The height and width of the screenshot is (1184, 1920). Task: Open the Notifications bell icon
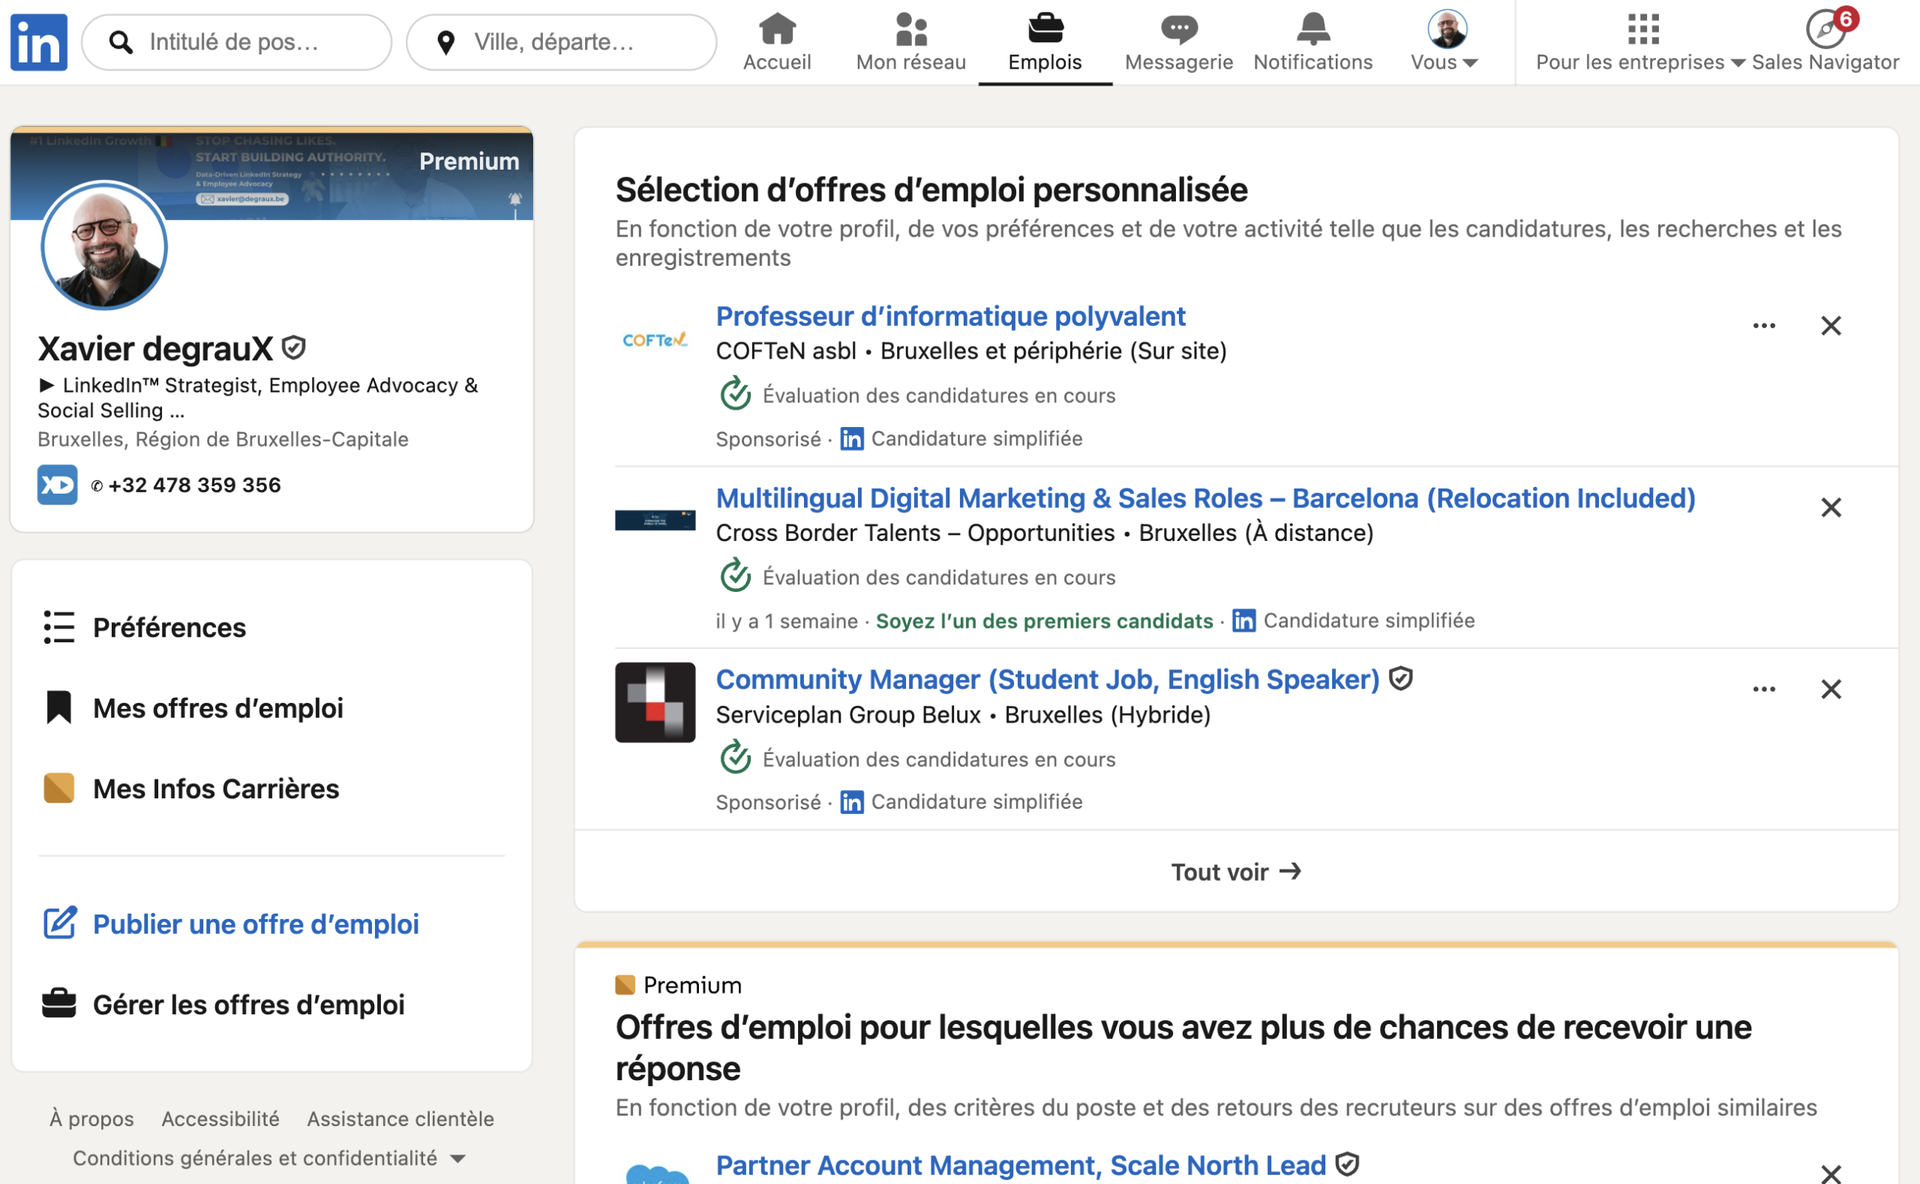point(1313,30)
